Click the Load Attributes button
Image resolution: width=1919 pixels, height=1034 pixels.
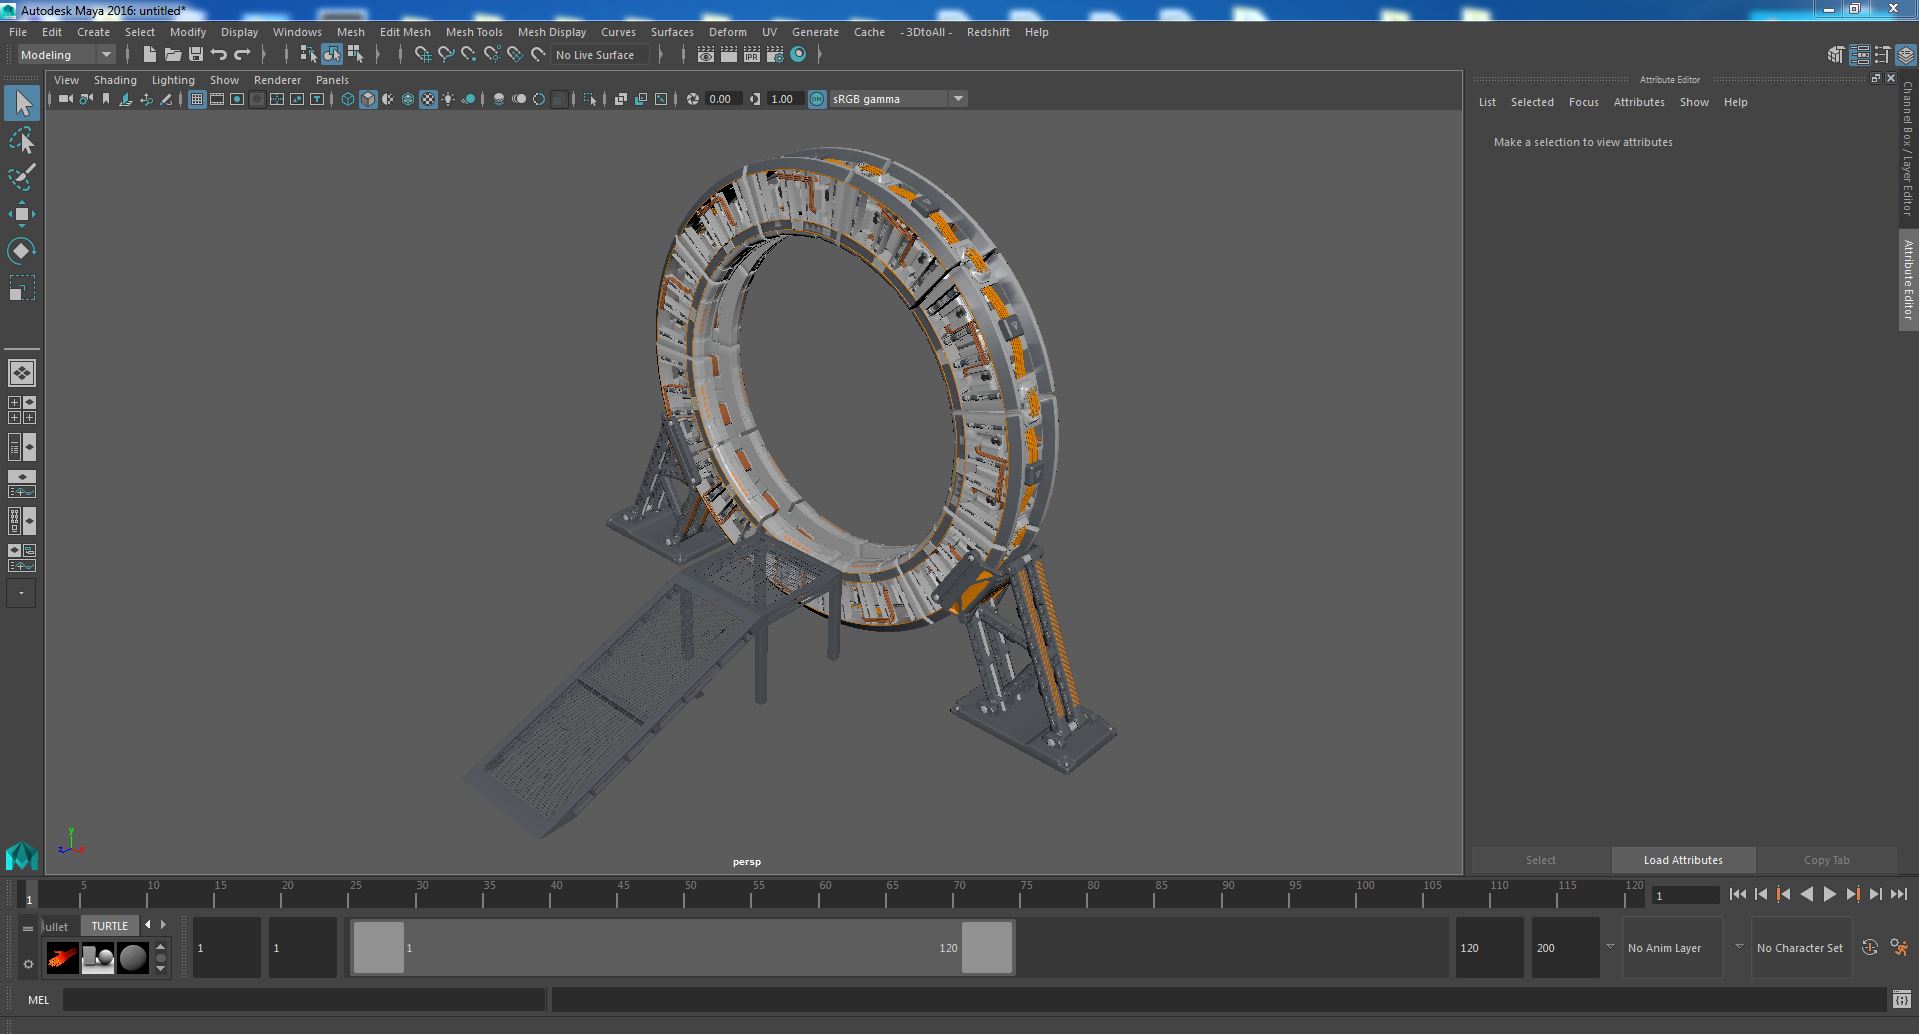pyautogui.click(x=1683, y=860)
